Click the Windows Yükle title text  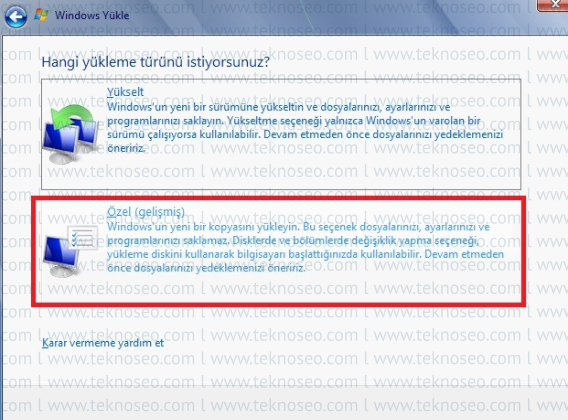click(92, 16)
